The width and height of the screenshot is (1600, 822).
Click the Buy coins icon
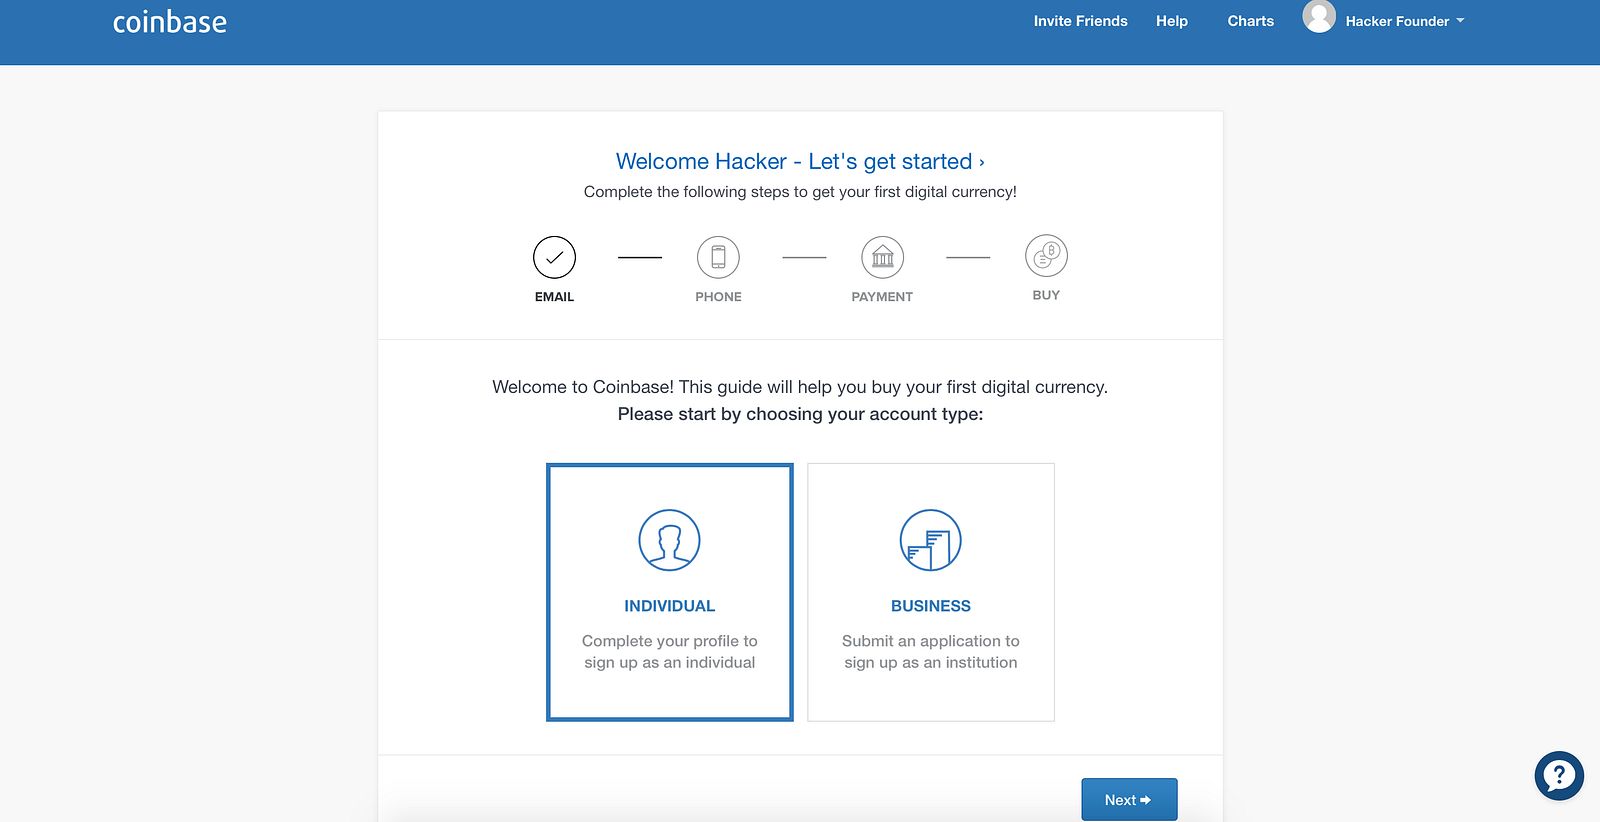click(x=1046, y=256)
